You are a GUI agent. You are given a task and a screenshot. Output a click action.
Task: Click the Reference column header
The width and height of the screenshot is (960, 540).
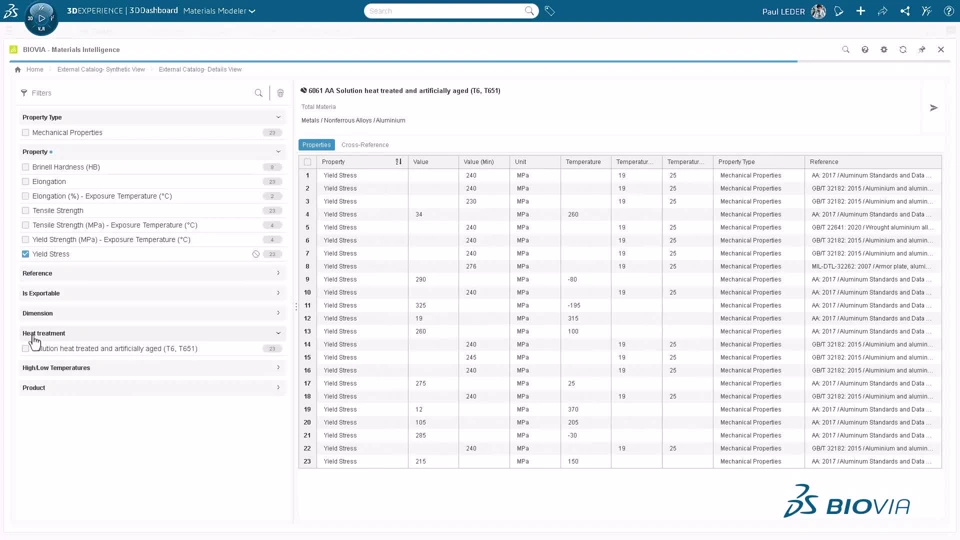pyautogui.click(x=873, y=162)
